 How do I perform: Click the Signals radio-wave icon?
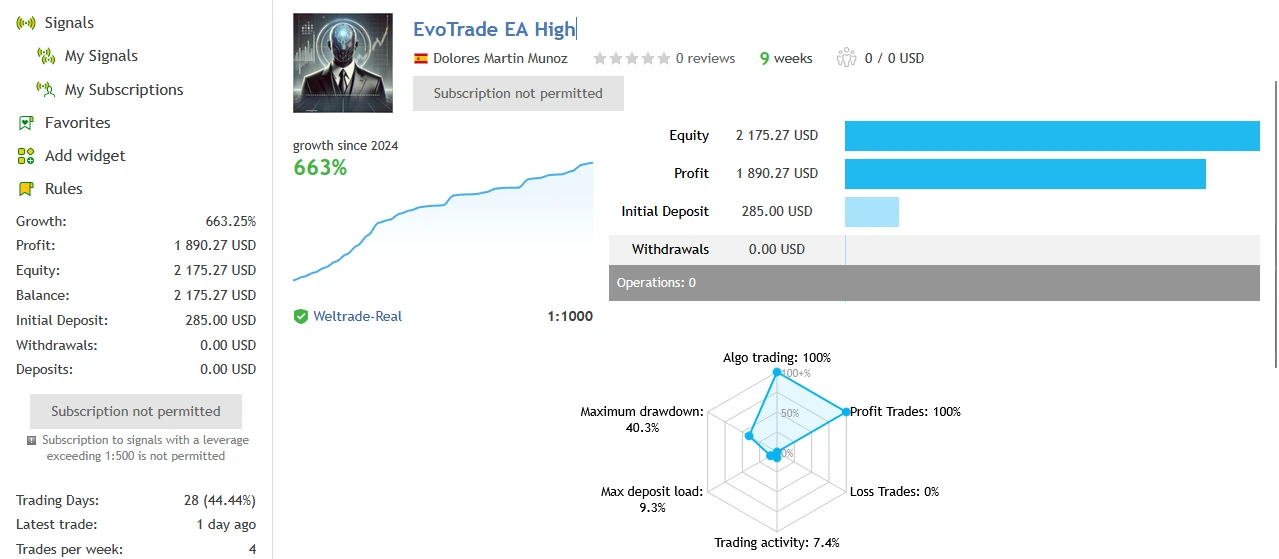pos(26,23)
